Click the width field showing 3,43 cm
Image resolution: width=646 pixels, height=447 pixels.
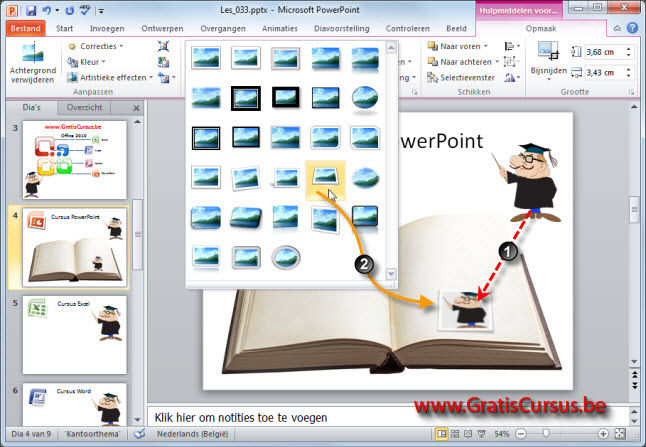click(x=604, y=73)
